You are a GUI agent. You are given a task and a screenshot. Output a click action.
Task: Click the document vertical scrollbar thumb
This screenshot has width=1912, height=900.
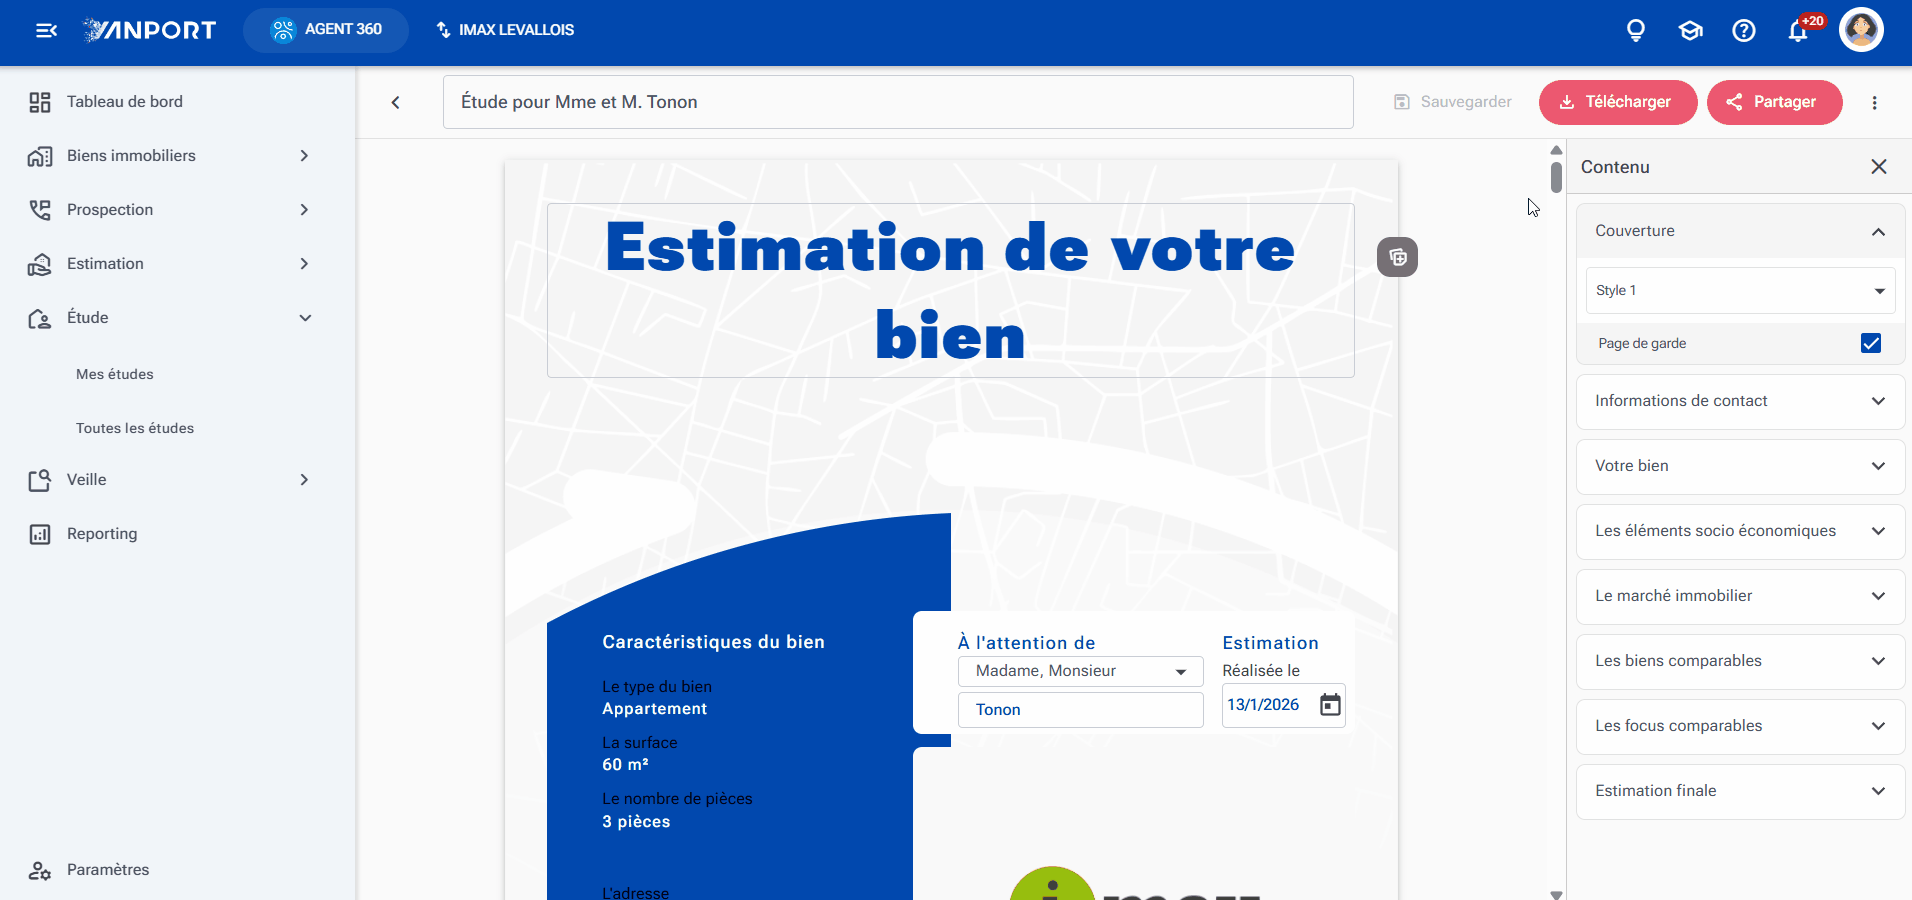(x=1556, y=177)
